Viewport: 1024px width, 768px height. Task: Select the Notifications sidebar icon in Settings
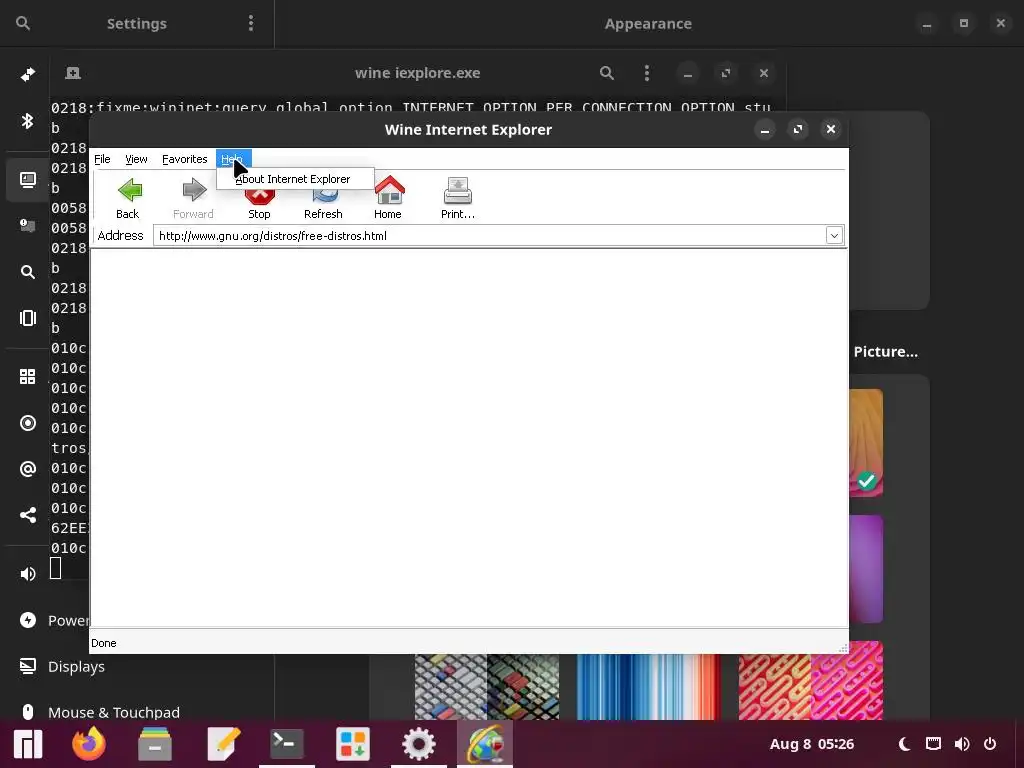(27, 225)
